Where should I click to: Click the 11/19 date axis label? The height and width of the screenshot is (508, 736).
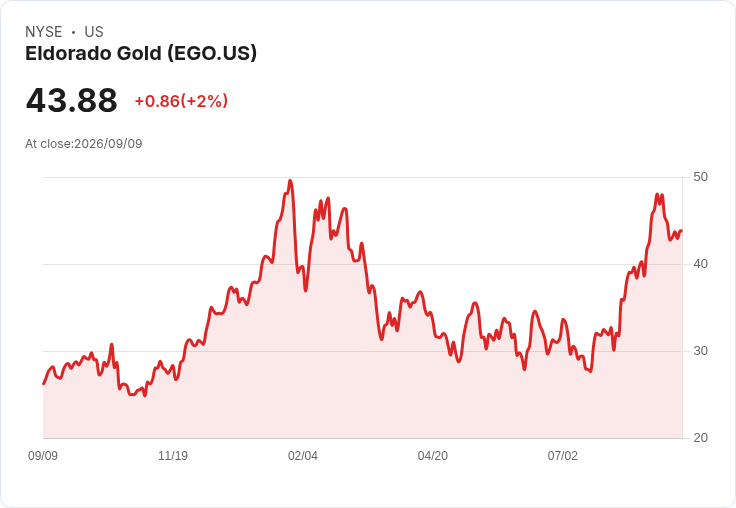tap(173, 455)
